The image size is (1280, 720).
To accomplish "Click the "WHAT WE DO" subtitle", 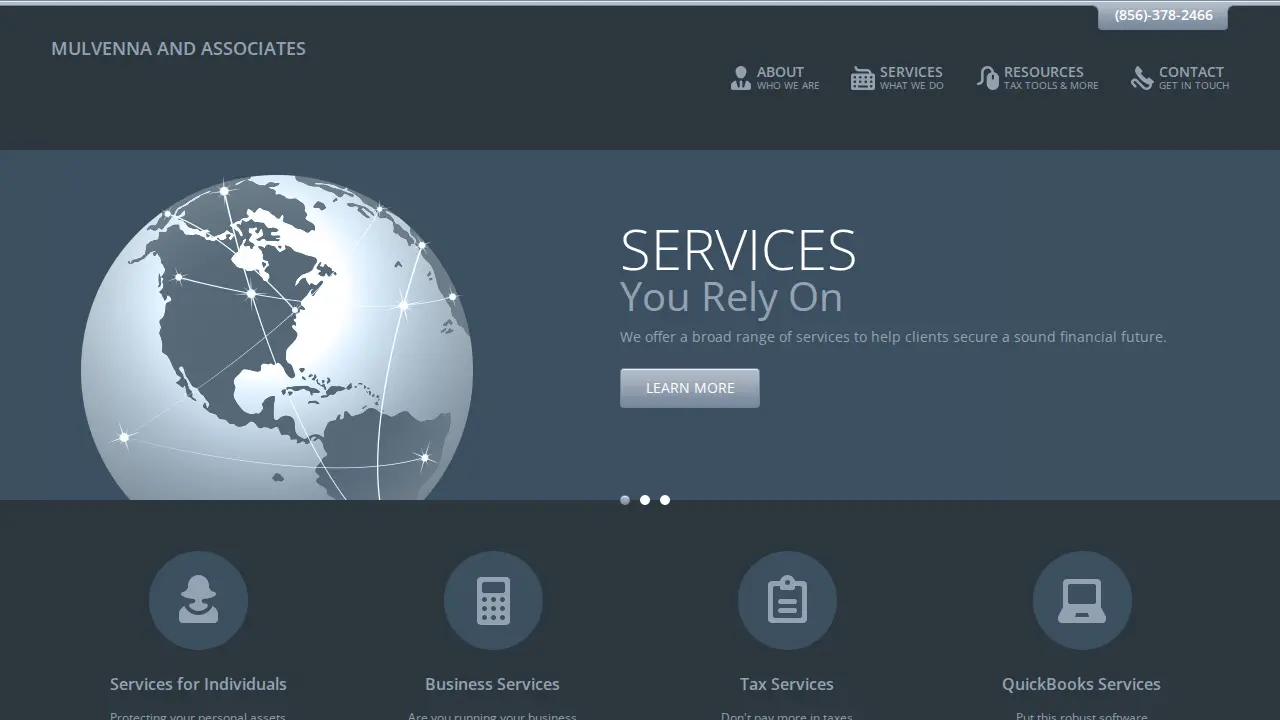I will [912, 86].
